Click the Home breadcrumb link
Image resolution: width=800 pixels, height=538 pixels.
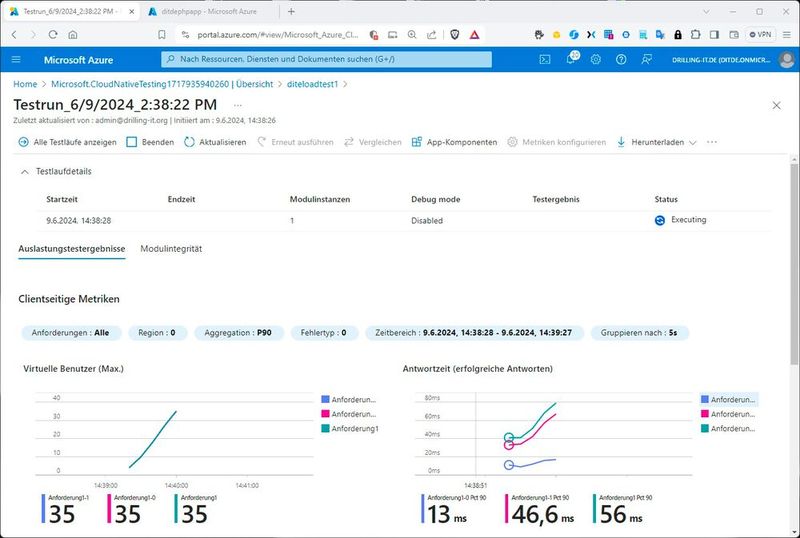[x=25, y=84]
